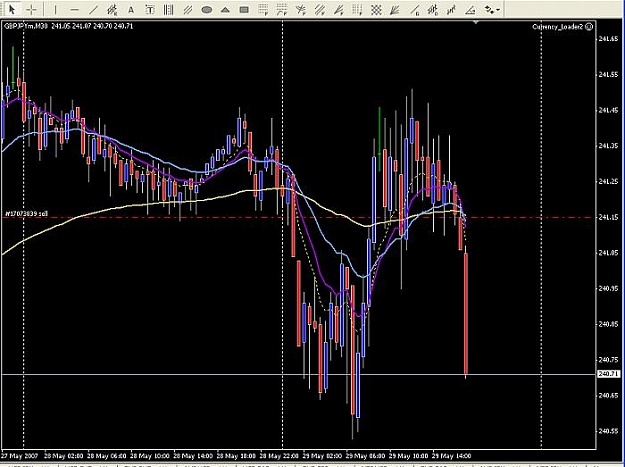
Task: Choose the horizontal line drawing tool
Action: point(74,10)
